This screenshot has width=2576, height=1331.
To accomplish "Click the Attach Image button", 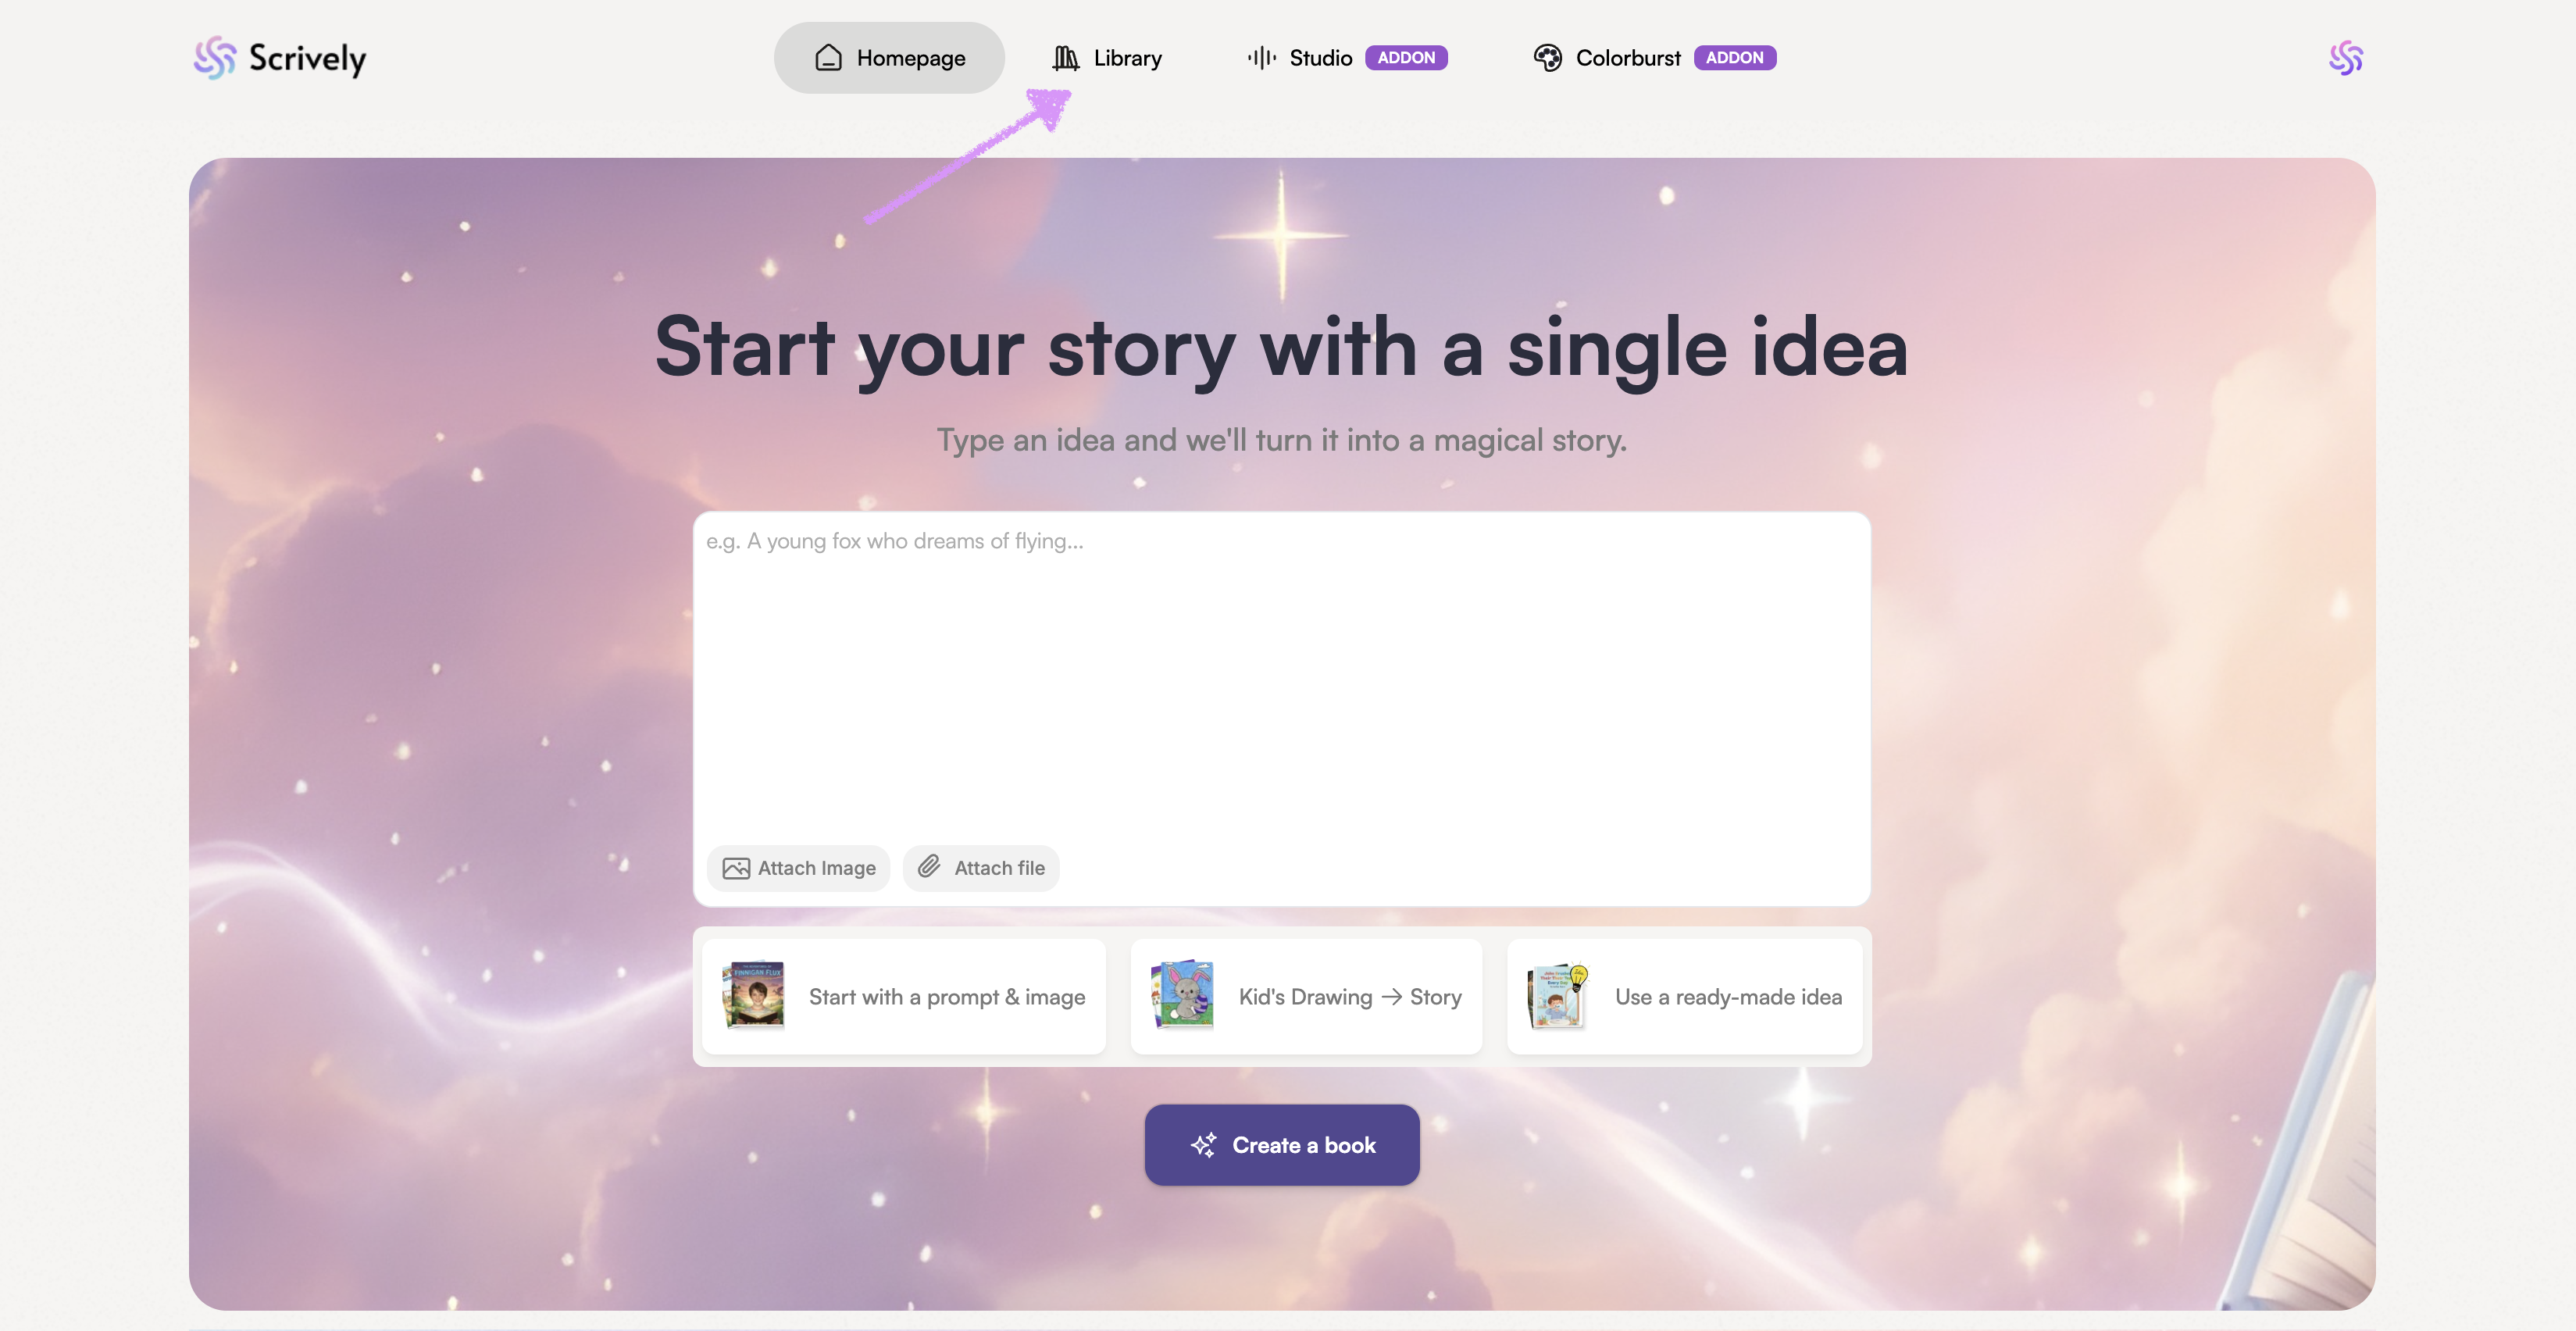I will click(798, 868).
